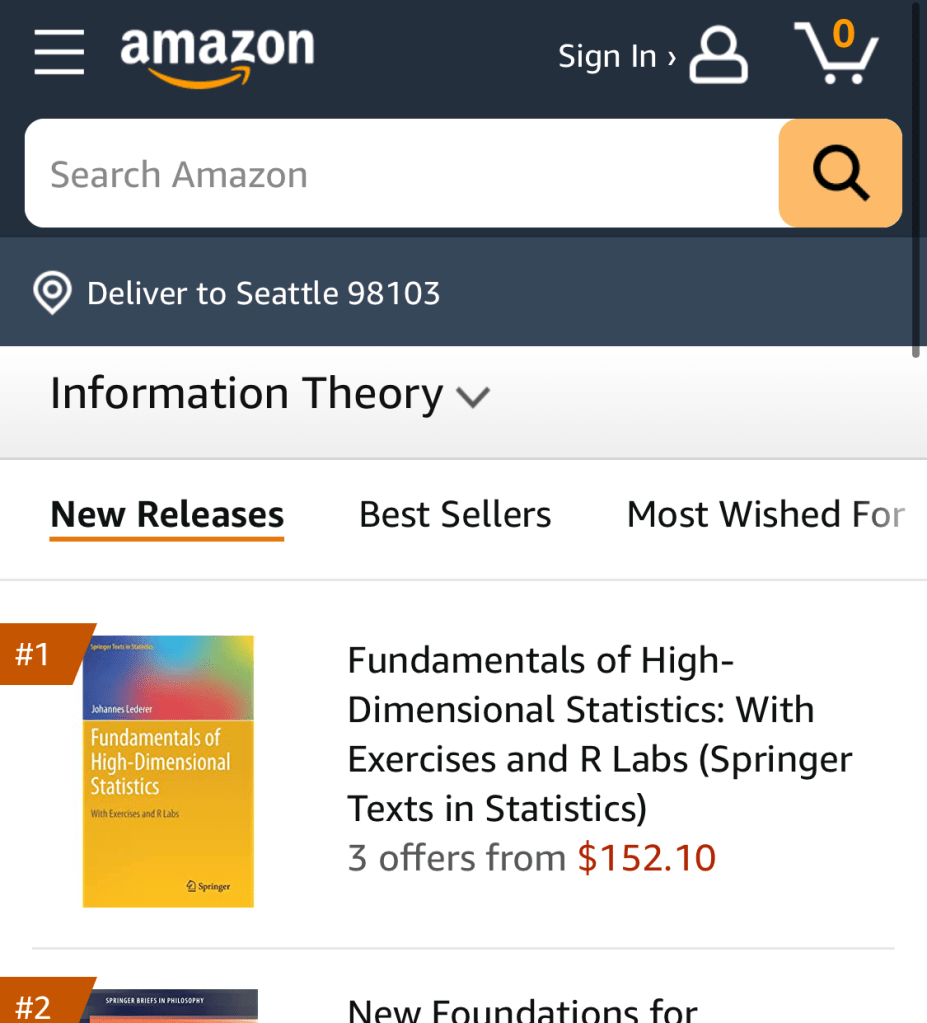This screenshot has height=1023, width=927.
Task: Open the shopping cart
Action: click(836, 53)
